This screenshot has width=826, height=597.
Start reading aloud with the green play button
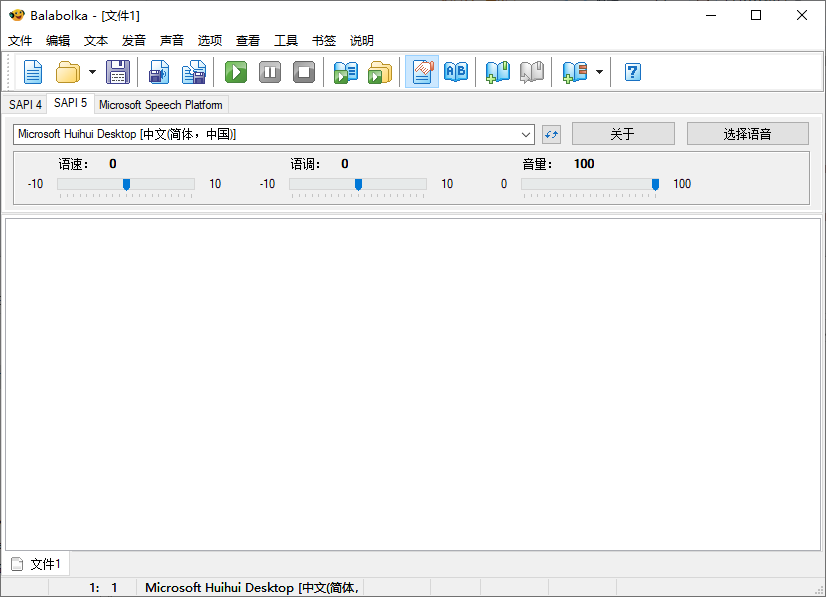[236, 72]
